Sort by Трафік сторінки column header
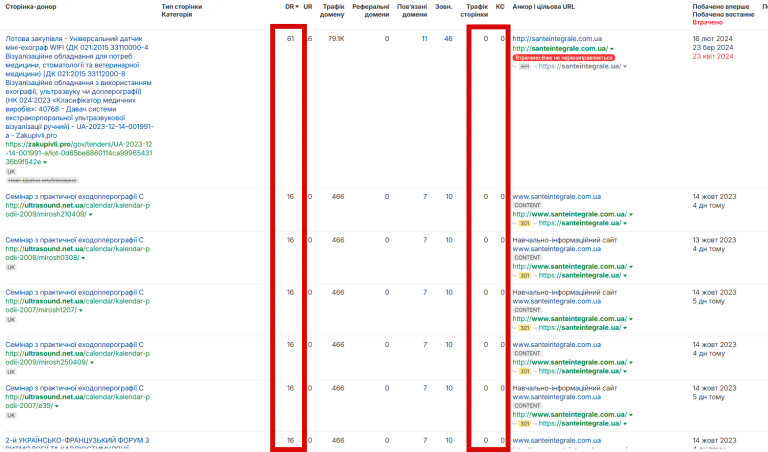Image resolution: width=768 pixels, height=452 pixels. [x=474, y=11]
